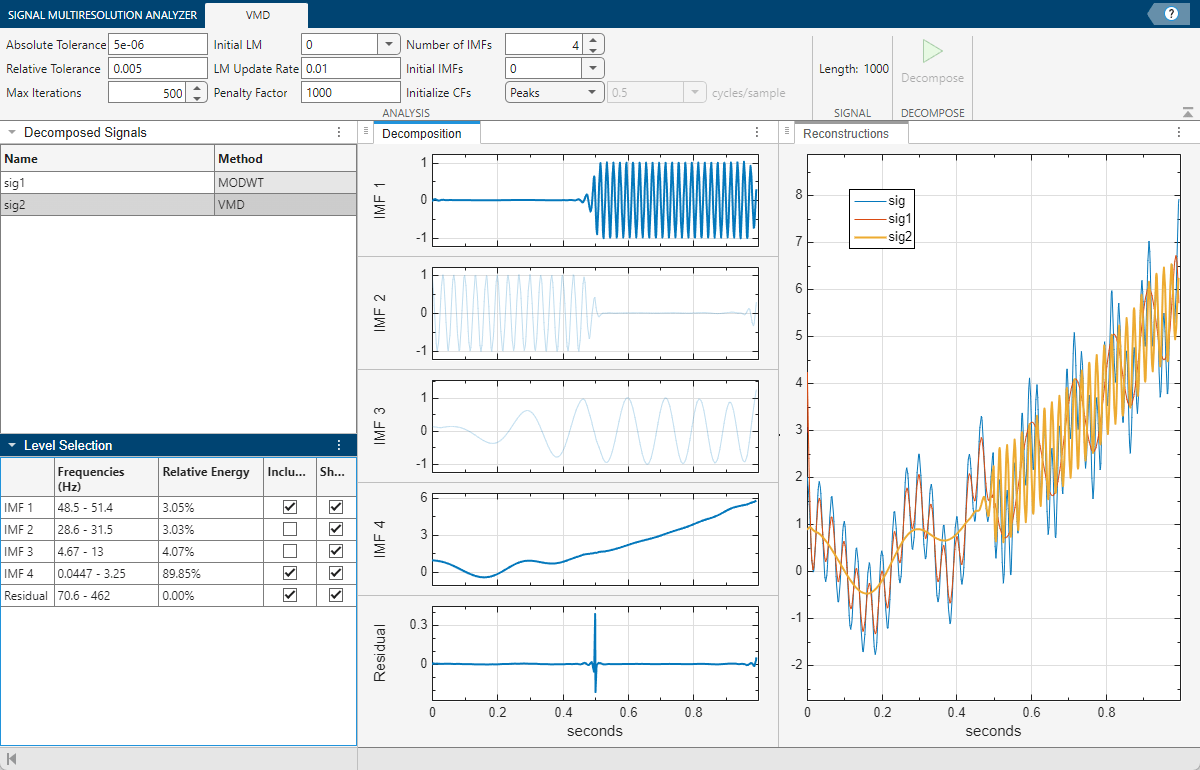The image size is (1200, 770).
Task: Increment the Number of IMFs stepper
Action: [x=593, y=40]
